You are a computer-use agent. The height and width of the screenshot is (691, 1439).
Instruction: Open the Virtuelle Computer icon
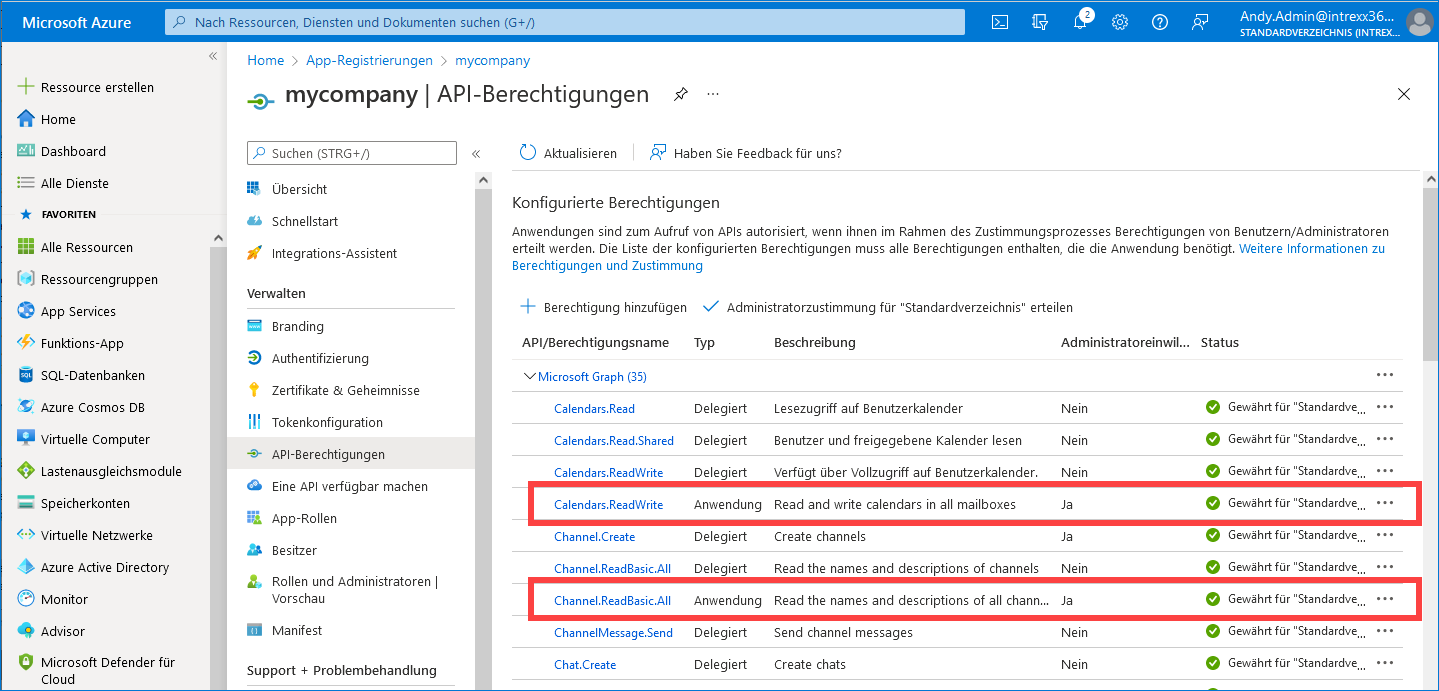[26, 439]
